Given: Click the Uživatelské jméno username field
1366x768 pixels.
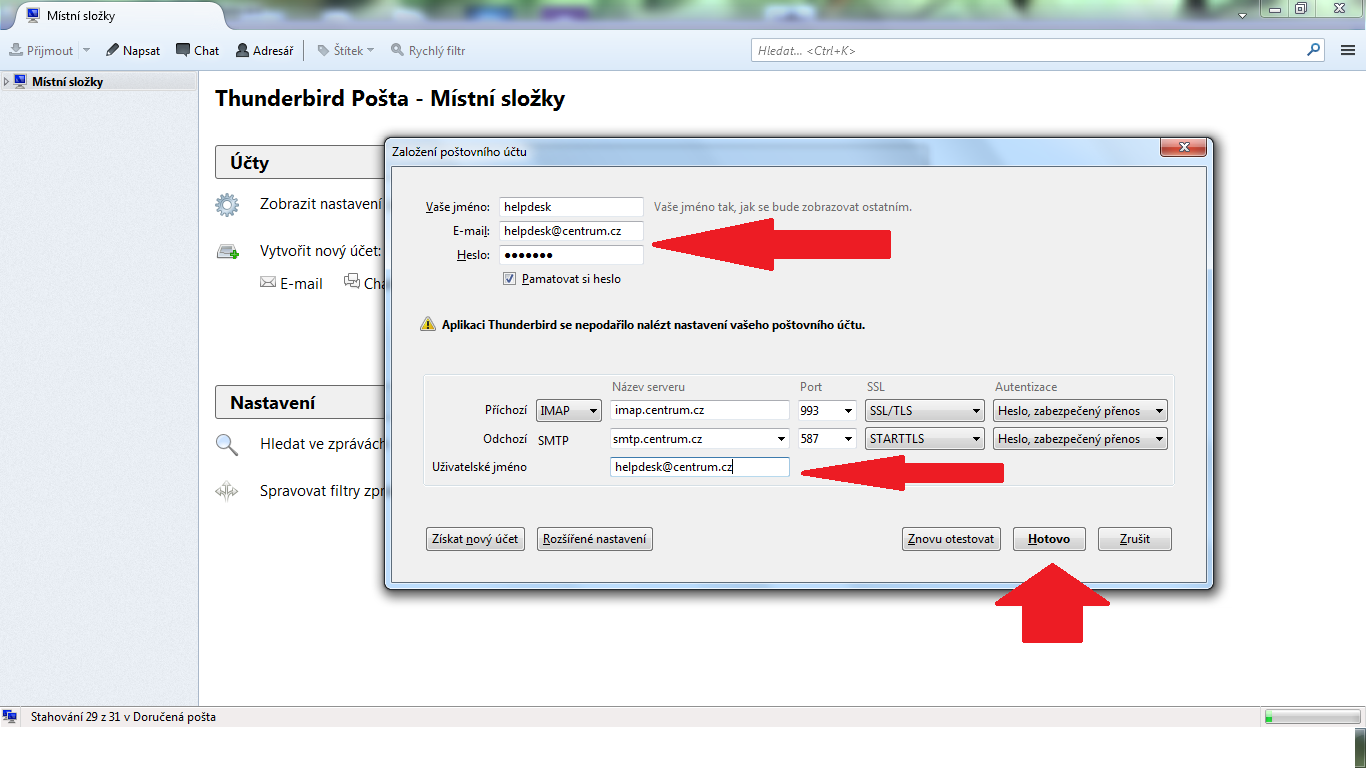Looking at the screenshot, I should [700, 467].
